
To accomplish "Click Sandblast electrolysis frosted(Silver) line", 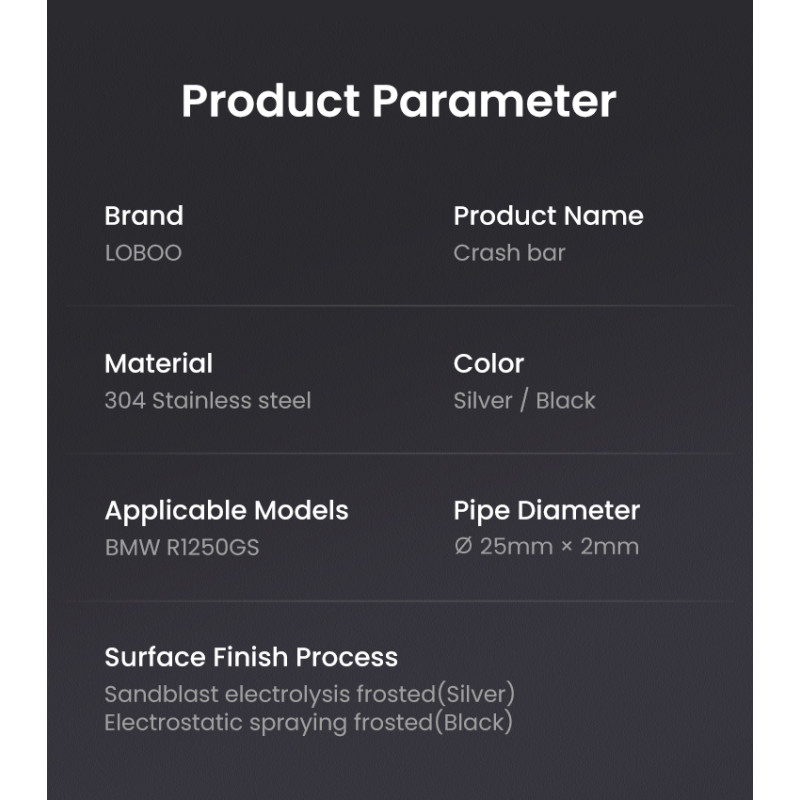I will (309, 694).
